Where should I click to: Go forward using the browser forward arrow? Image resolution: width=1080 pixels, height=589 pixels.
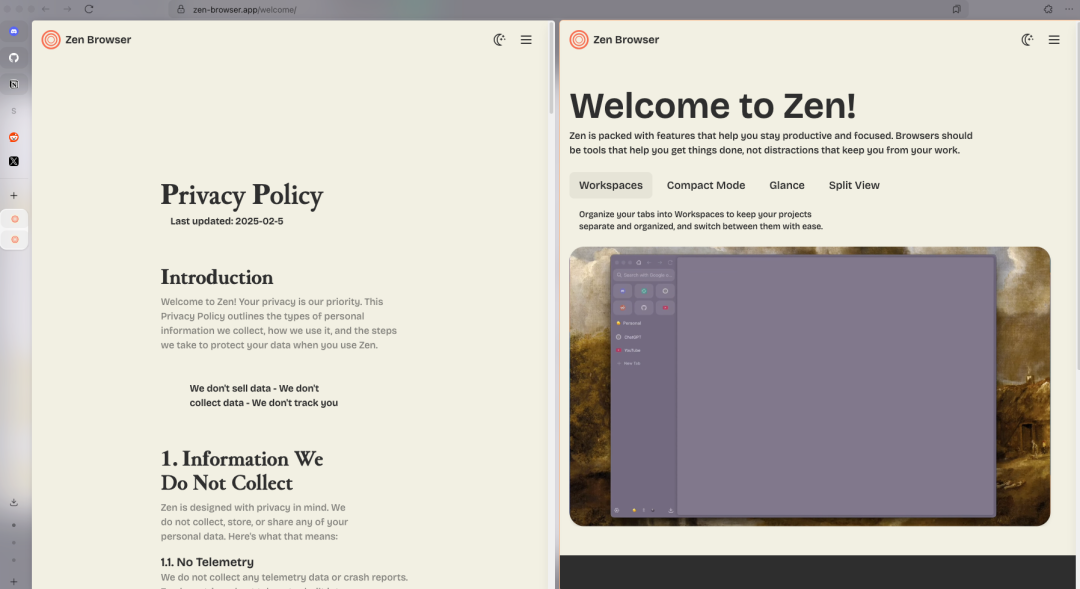tap(68, 9)
